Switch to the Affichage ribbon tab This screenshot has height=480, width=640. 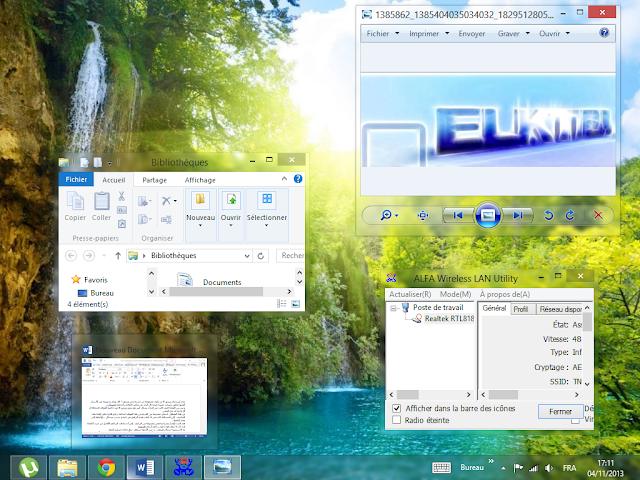coord(200,180)
